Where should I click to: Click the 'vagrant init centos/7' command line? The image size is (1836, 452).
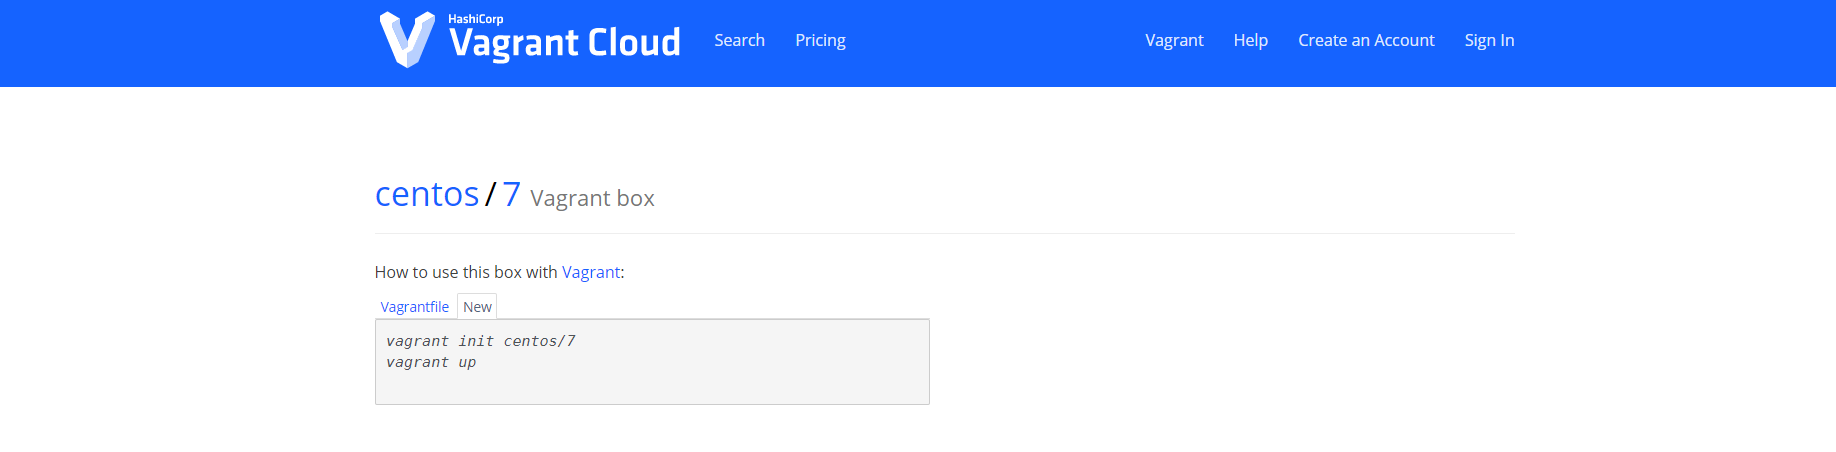481,341
